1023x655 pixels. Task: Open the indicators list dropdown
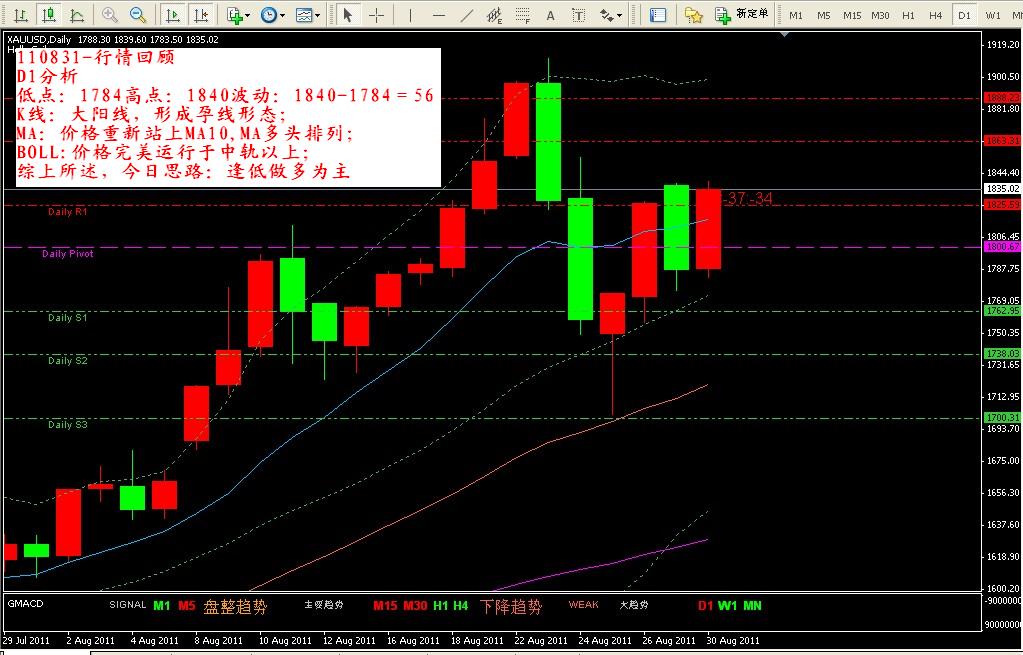[x=238, y=15]
